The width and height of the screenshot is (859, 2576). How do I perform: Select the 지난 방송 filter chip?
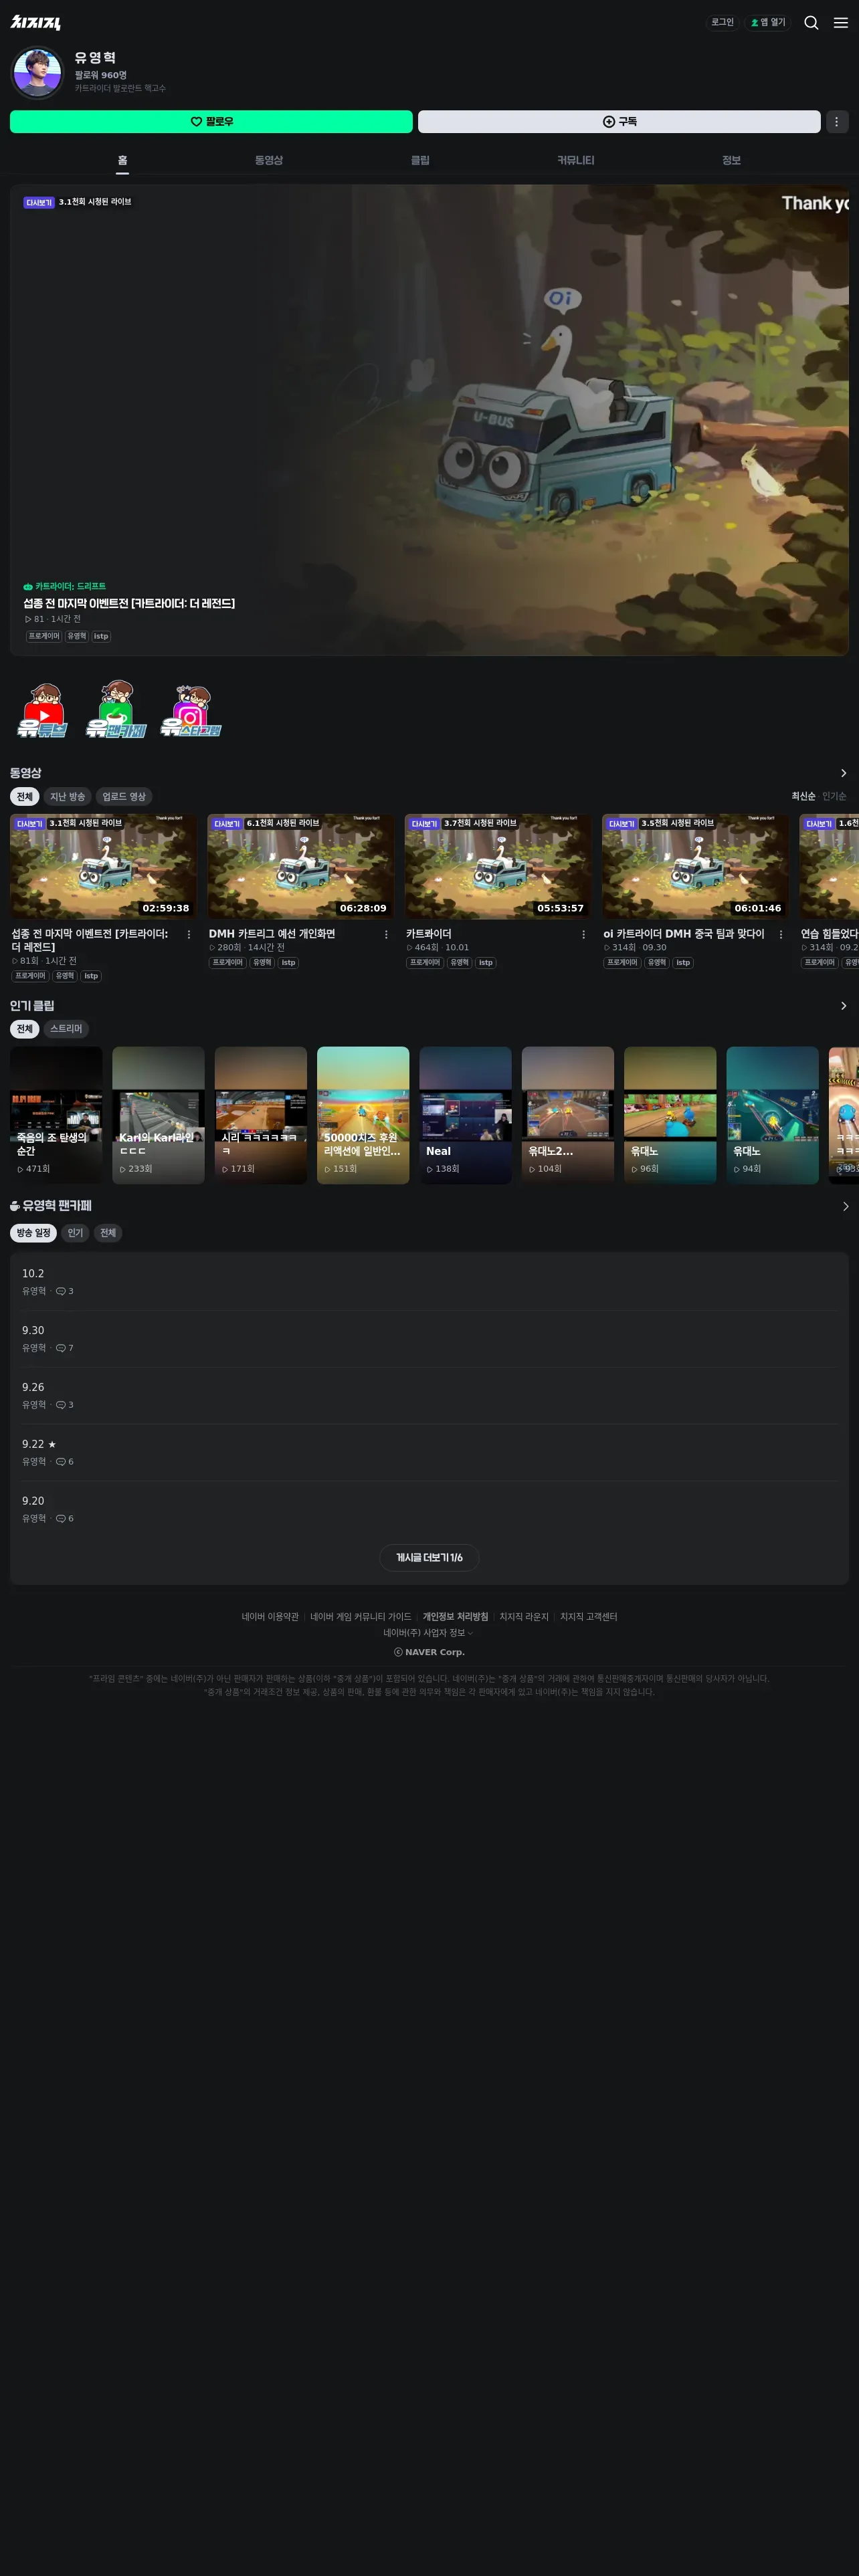[x=68, y=797]
